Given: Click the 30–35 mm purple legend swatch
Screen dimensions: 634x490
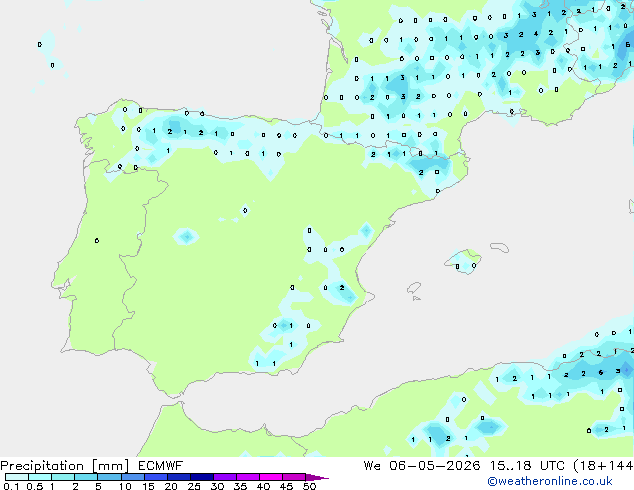Looking at the screenshot, I should 225,477.
